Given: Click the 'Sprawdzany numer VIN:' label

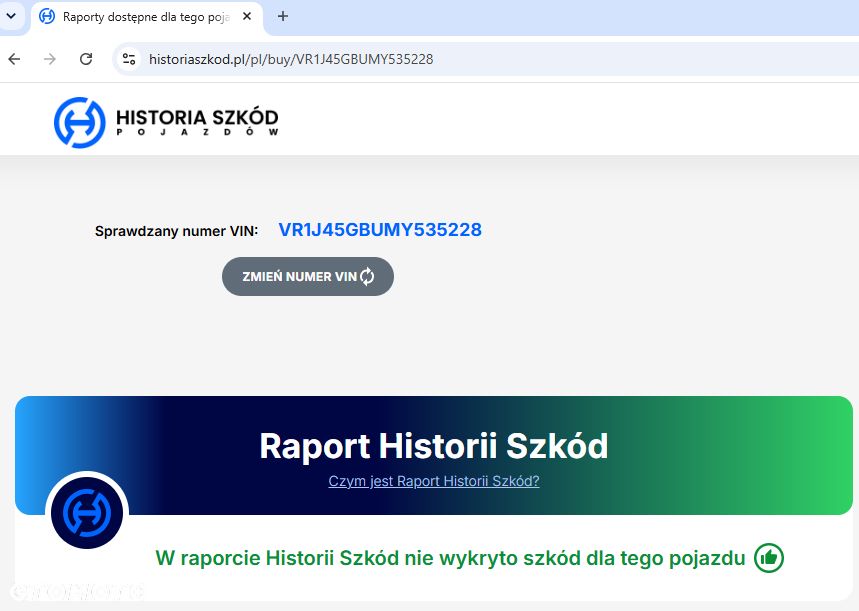Looking at the screenshot, I should tap(176, 231).
